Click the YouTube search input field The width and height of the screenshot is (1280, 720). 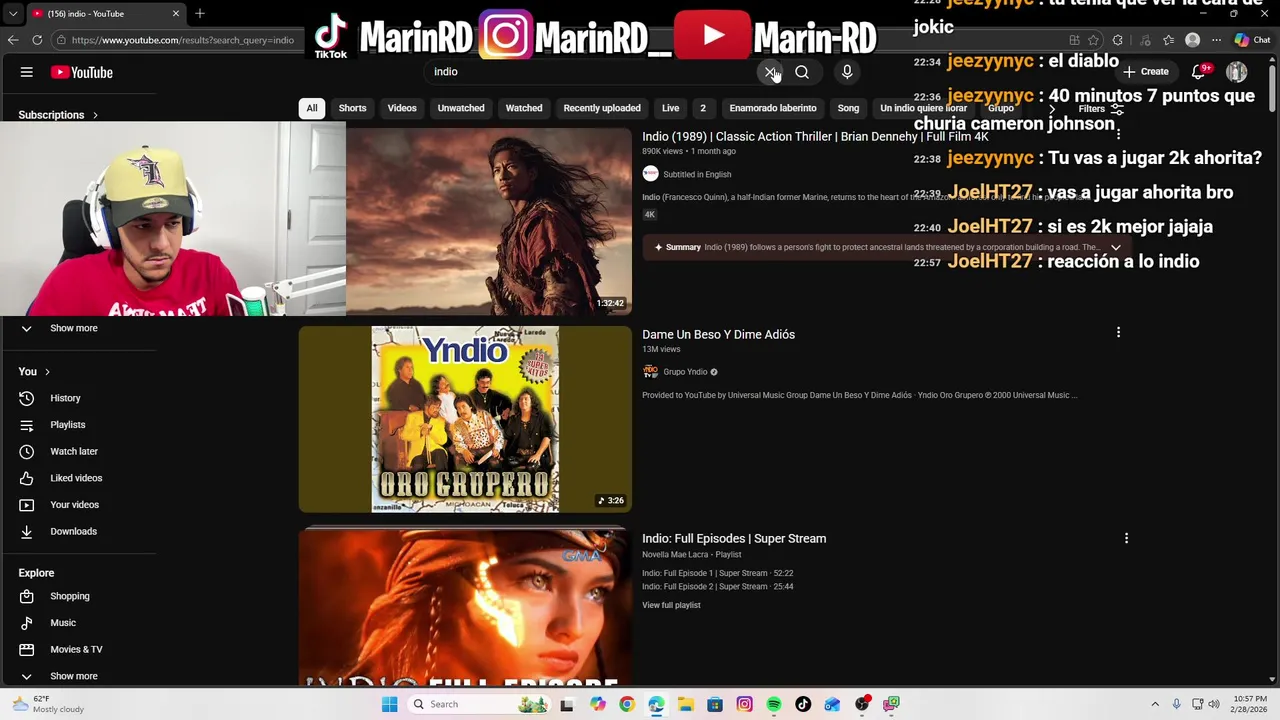590,72
